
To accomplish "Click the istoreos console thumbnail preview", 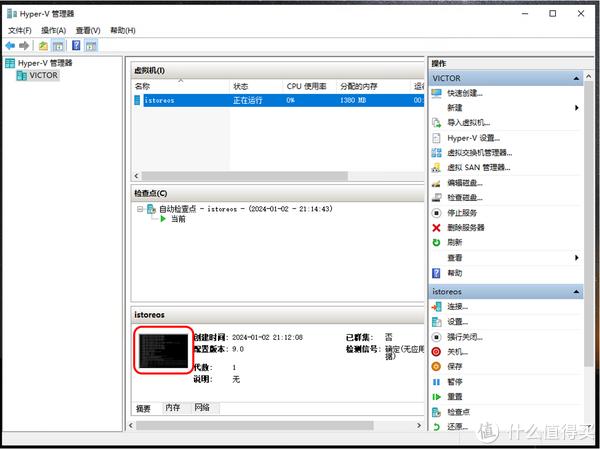I will point(164,351).
